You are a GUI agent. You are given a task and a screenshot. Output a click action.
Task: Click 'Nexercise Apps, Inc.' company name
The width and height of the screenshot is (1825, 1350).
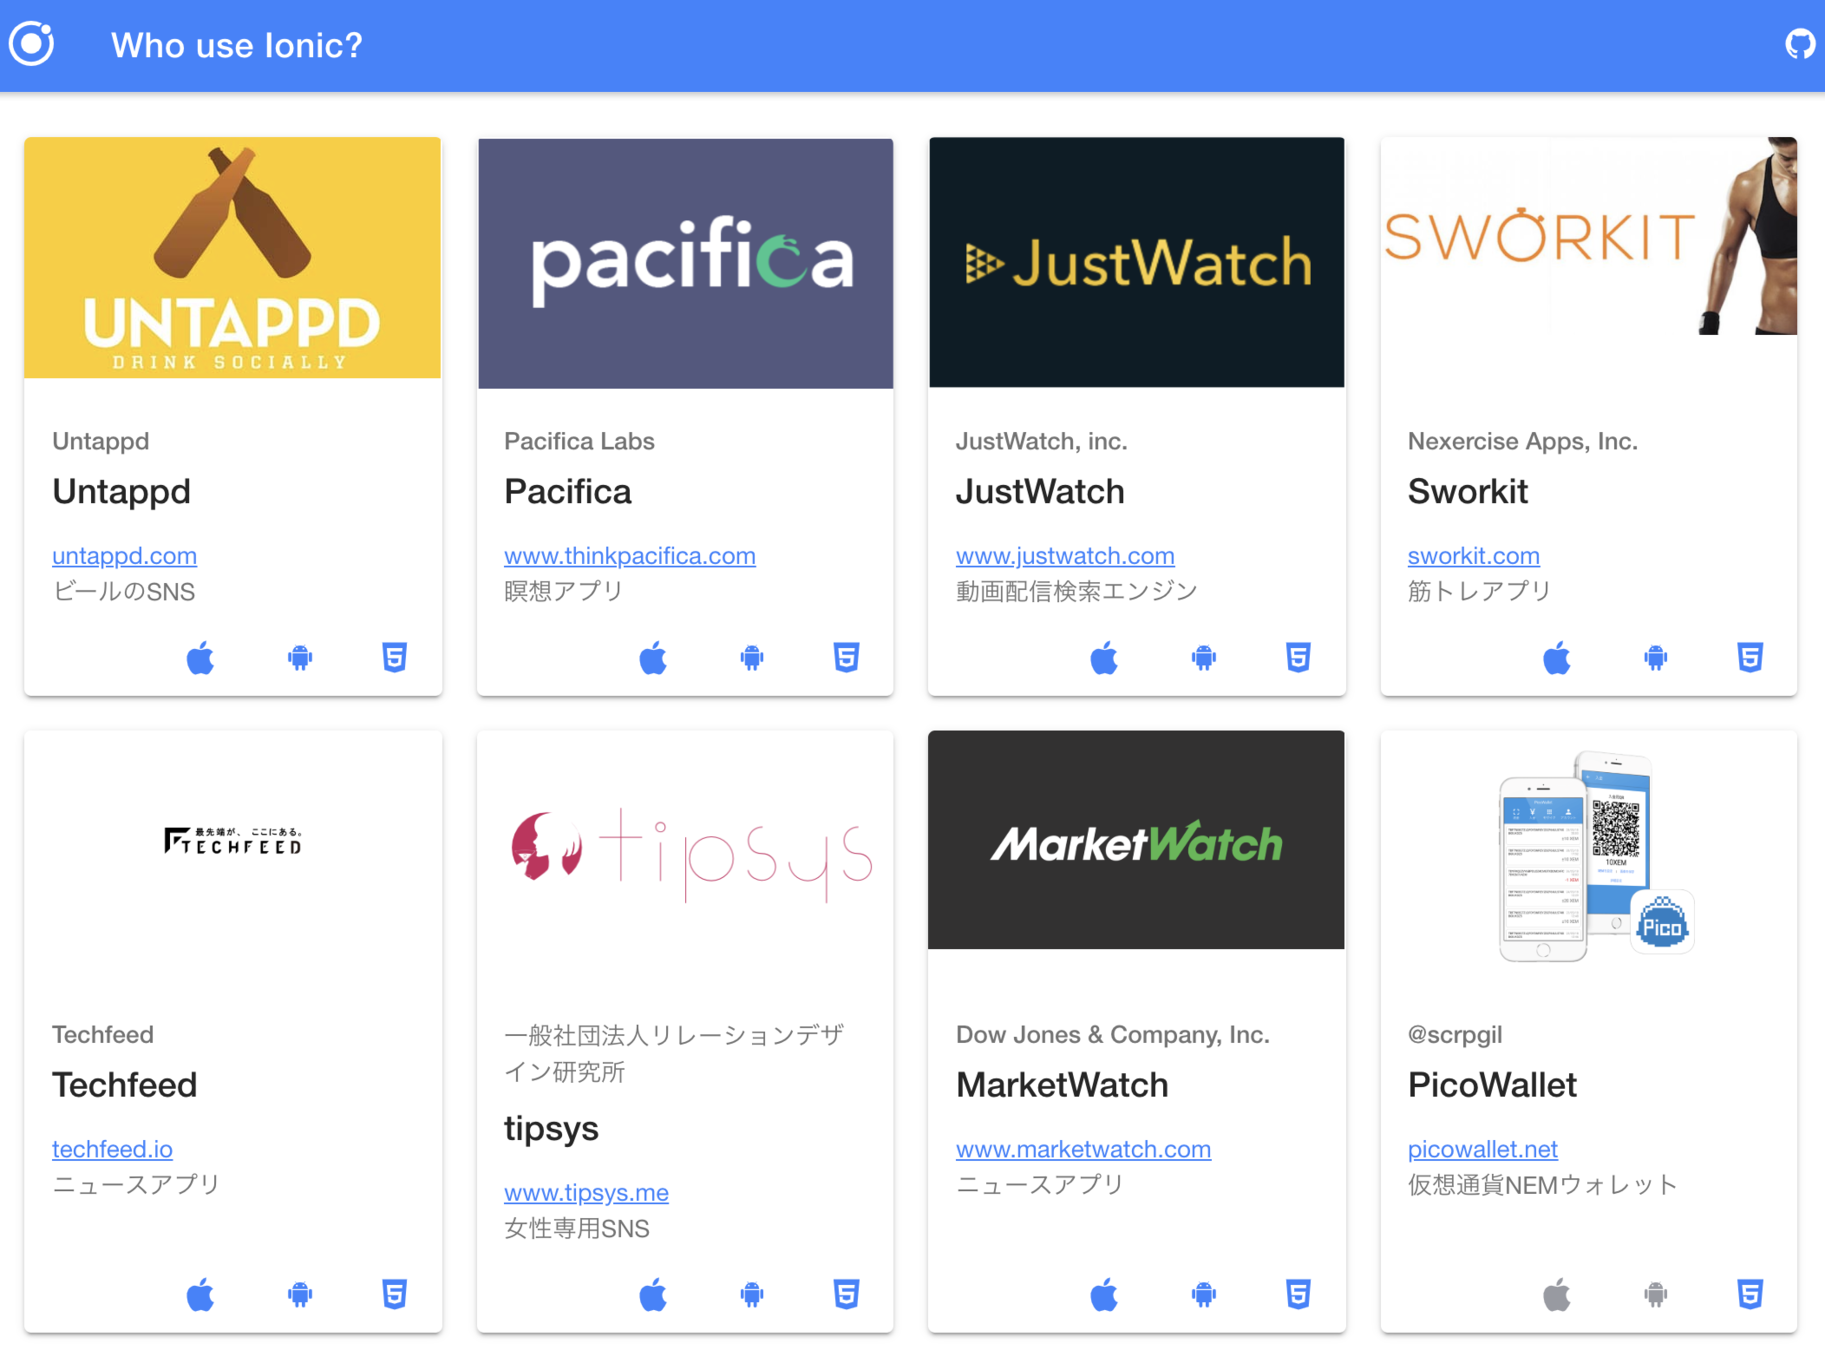[1523, 441]
